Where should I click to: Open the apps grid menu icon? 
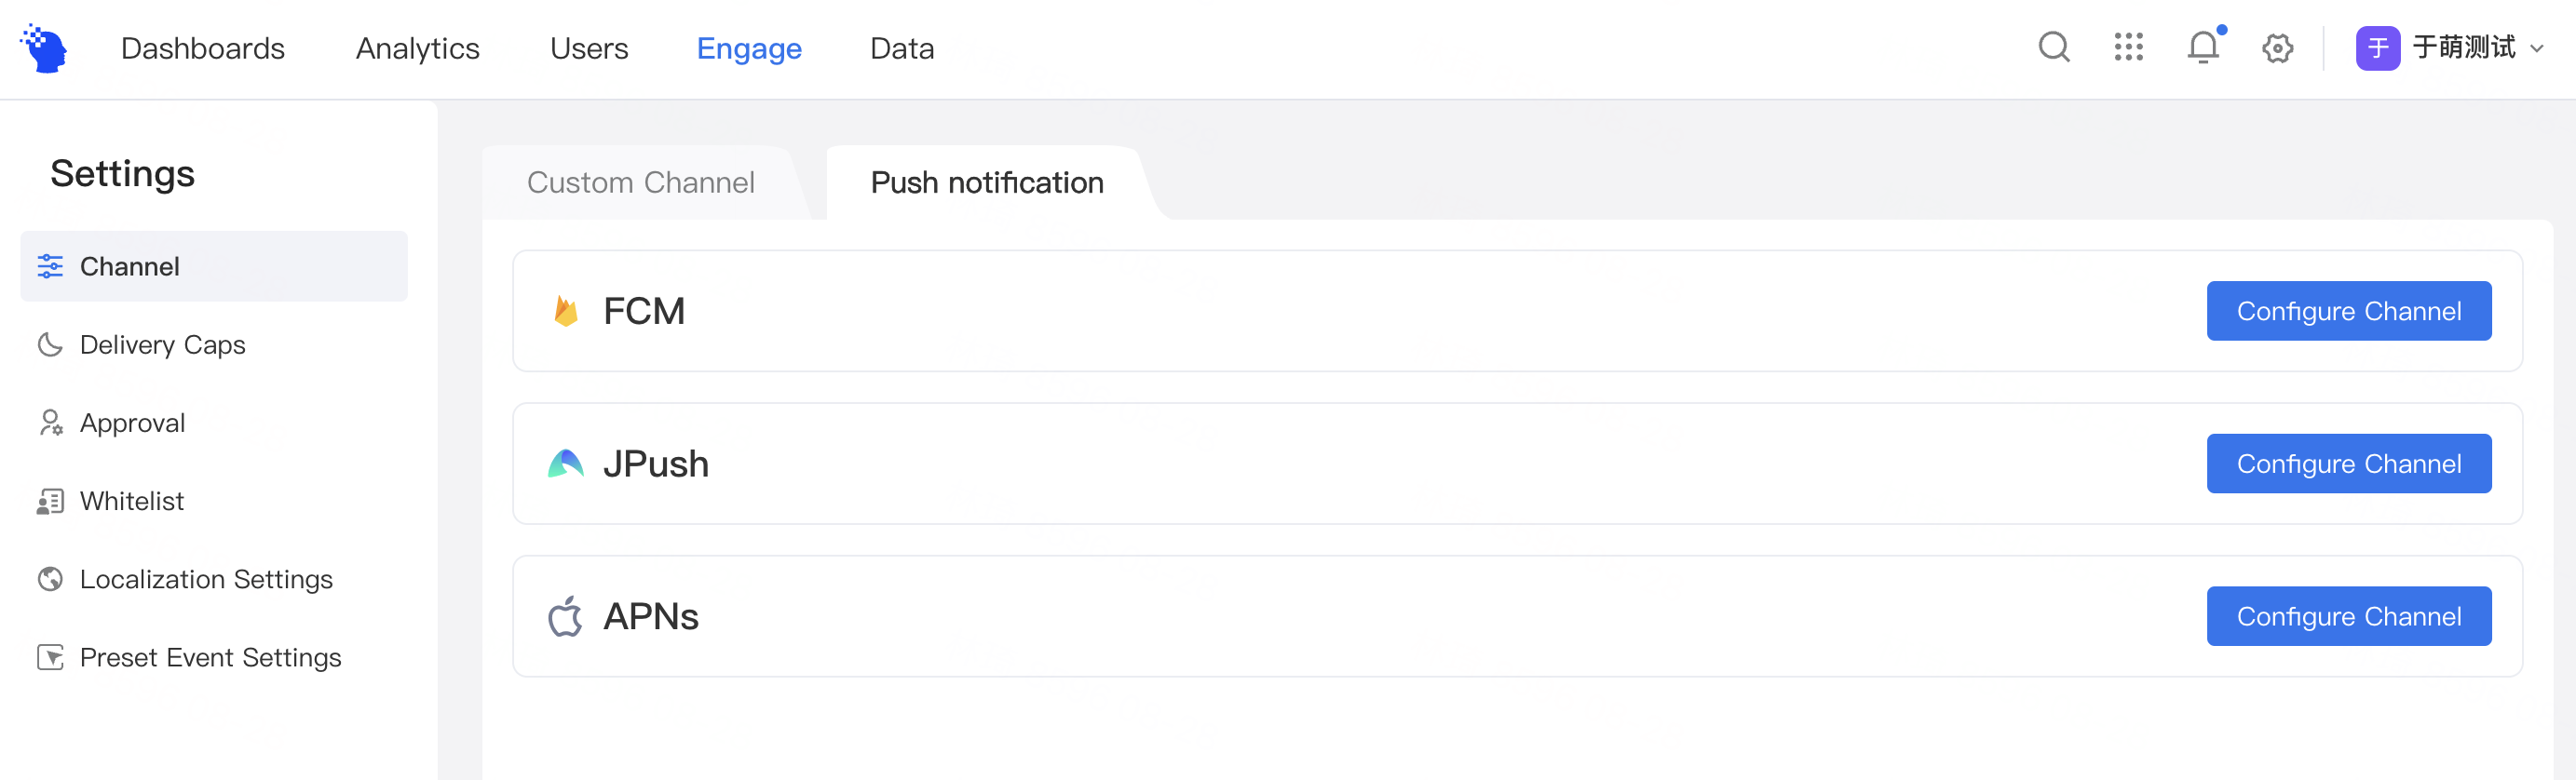2129,47
